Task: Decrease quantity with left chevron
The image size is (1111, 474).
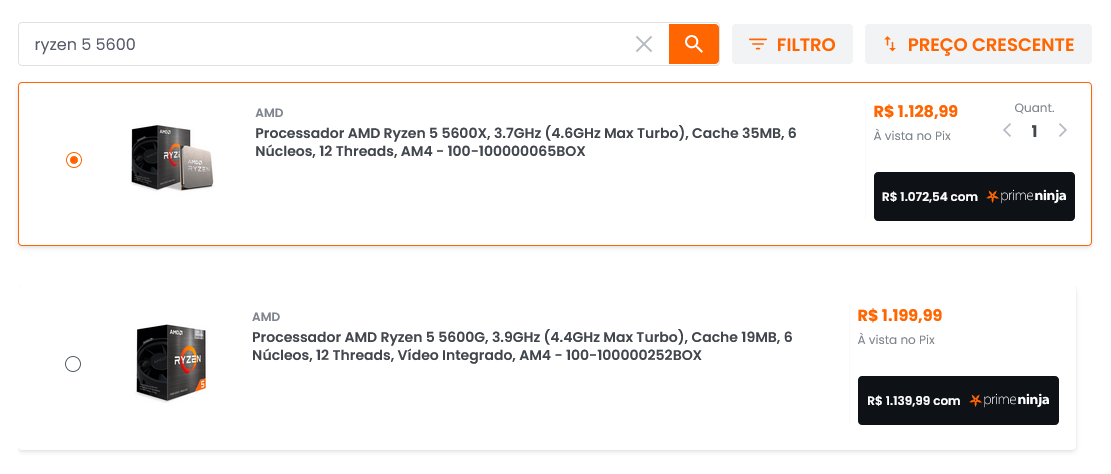Action: [x=1008, y=130]
